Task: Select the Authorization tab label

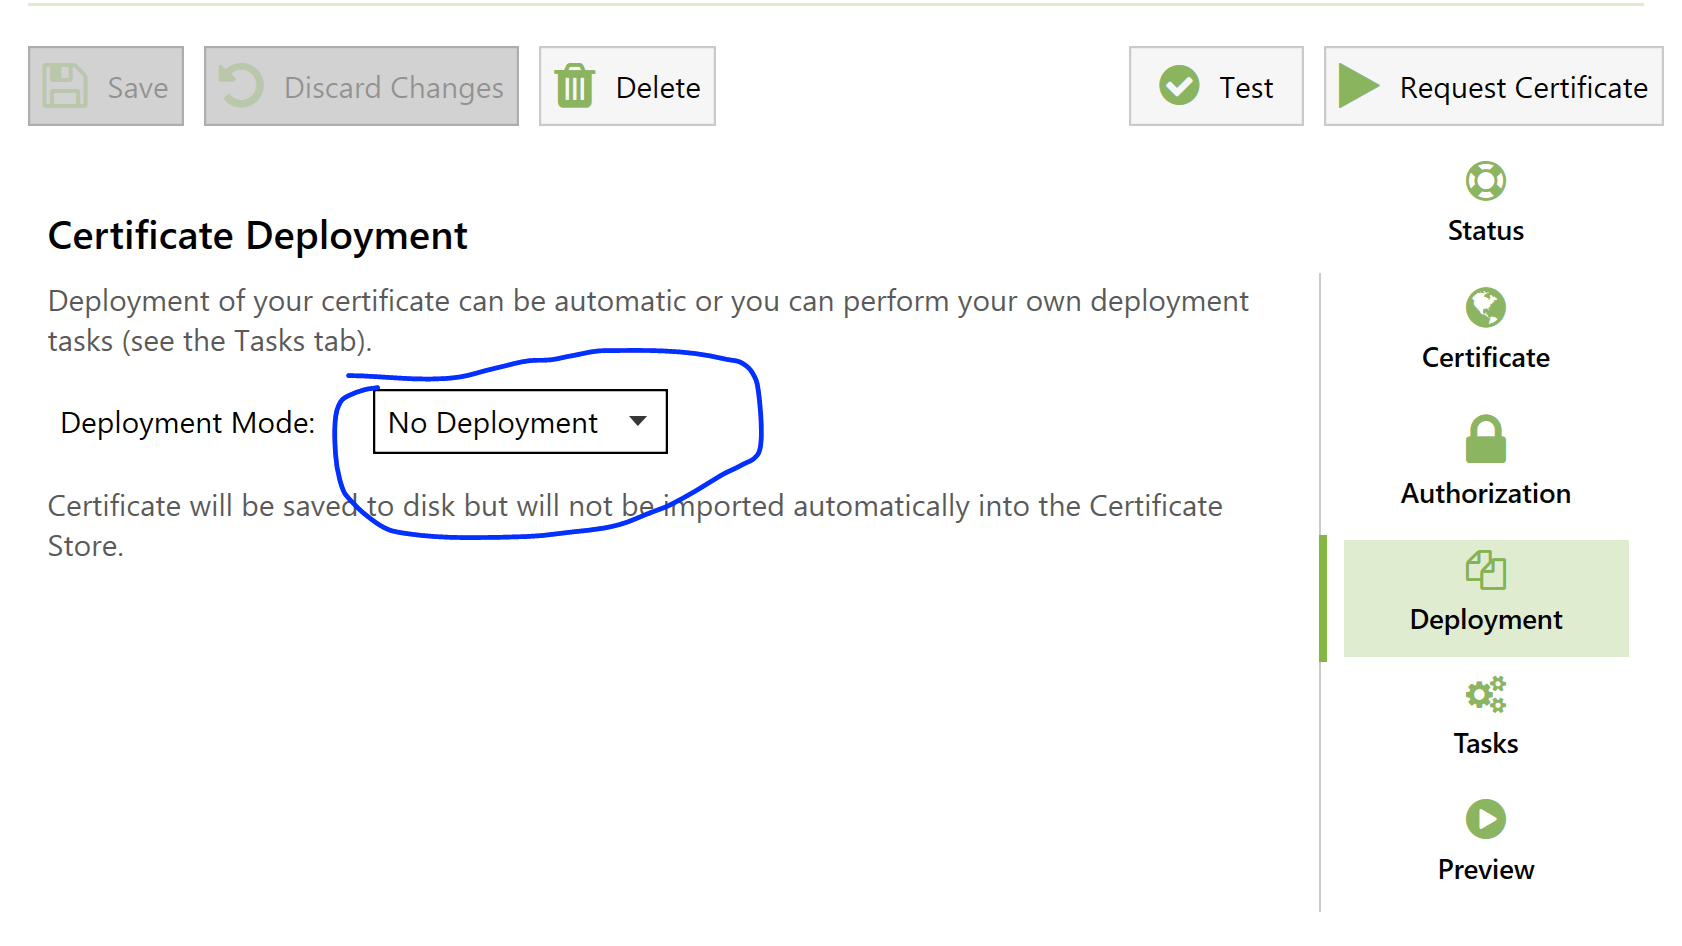Action: coord(1485,494)
